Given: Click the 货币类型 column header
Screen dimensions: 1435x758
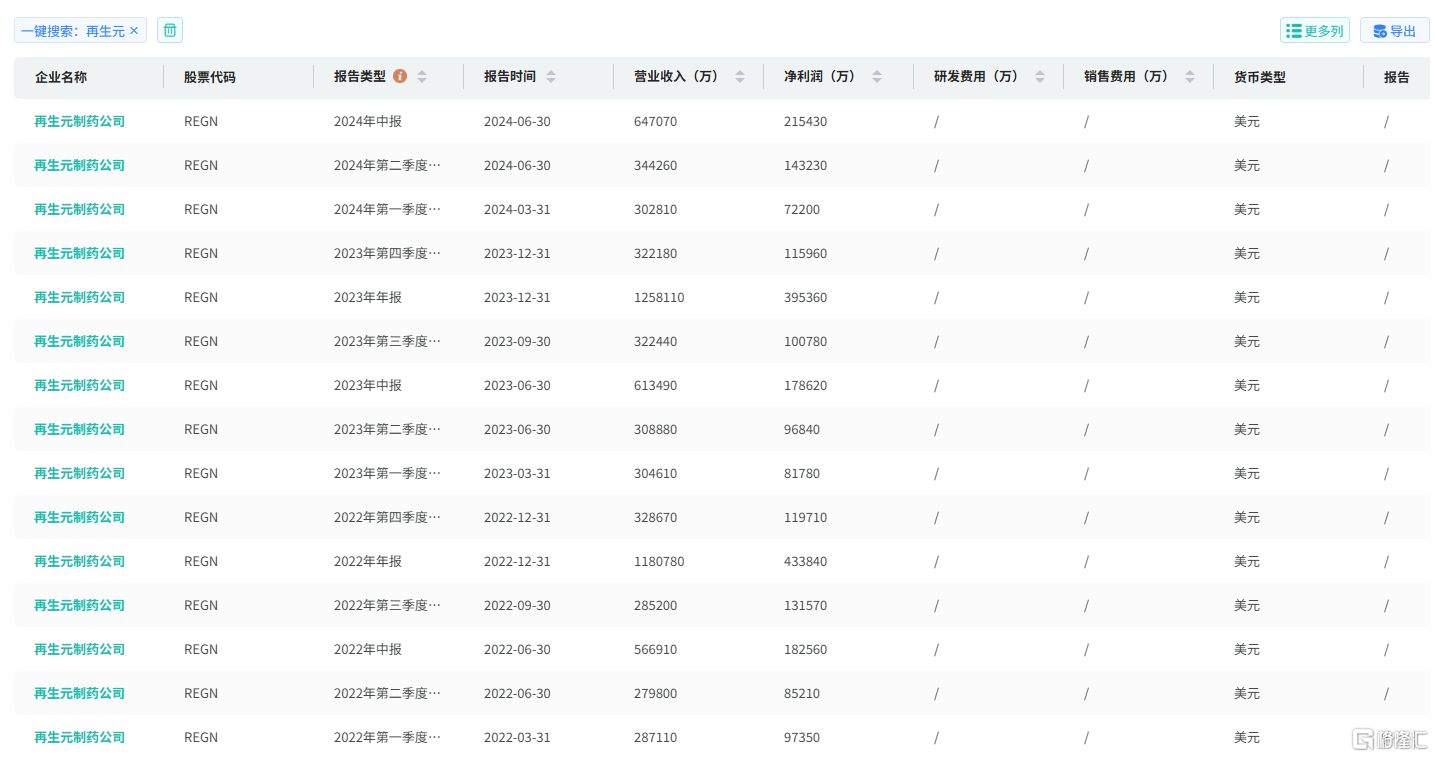Looking at the screenshot, I should [1260, 77].
